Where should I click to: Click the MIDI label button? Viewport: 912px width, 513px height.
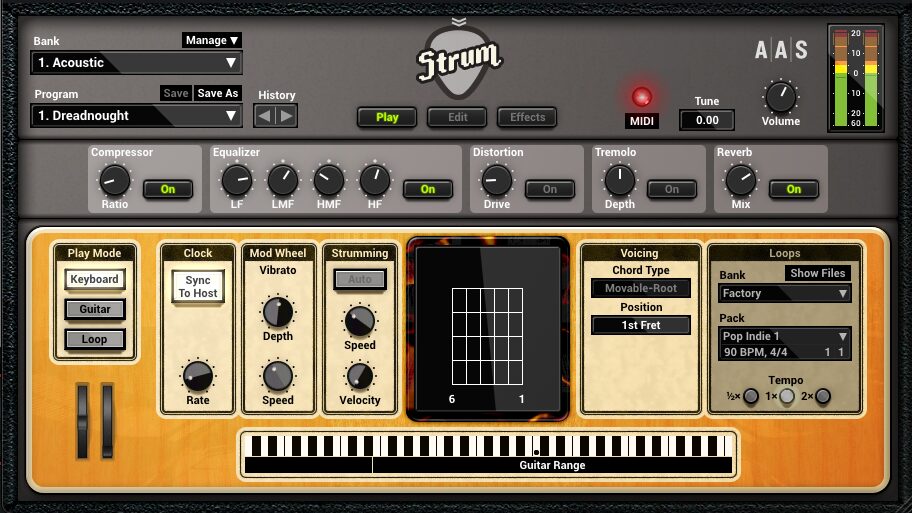(x=642, y=121)
